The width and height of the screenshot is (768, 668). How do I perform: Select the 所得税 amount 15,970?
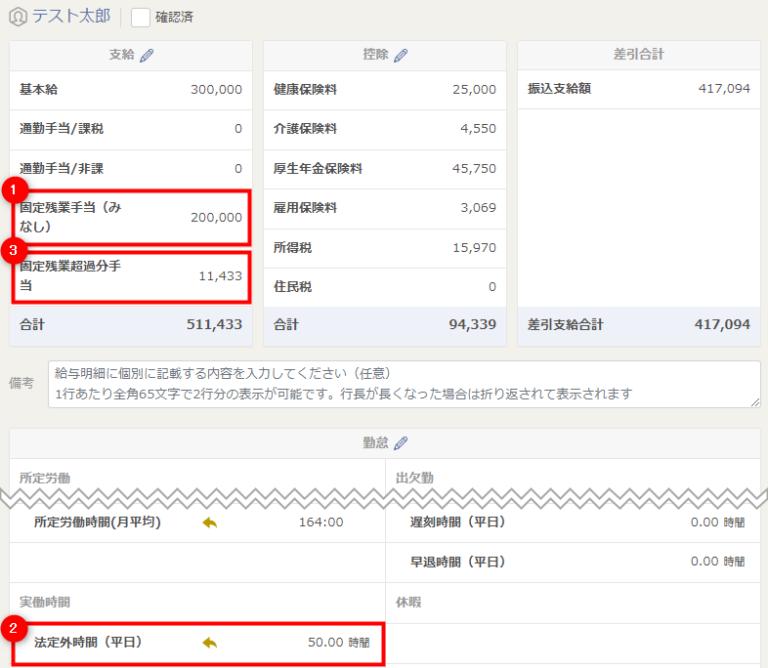(474, 248)
